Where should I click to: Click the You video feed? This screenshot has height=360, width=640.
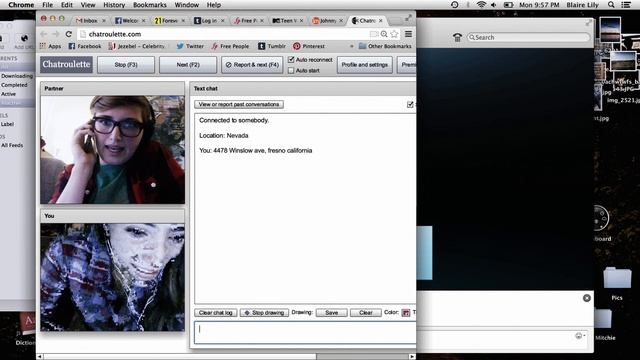coord(113,277)
